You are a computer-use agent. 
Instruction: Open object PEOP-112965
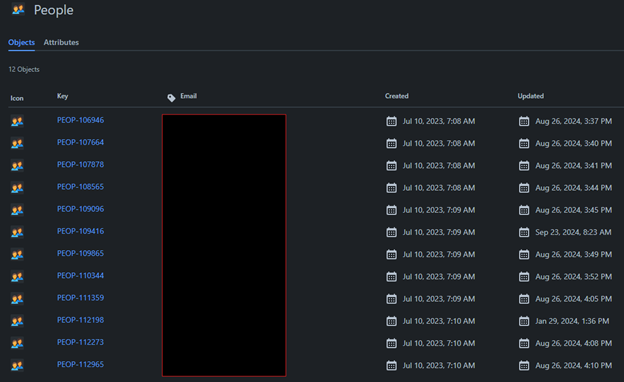point(80,364)
